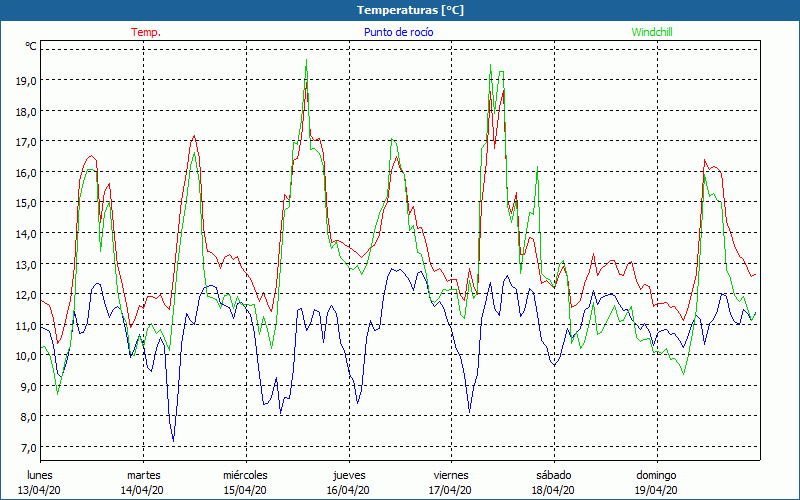Click the 'viernes' day label

(451, 475)
